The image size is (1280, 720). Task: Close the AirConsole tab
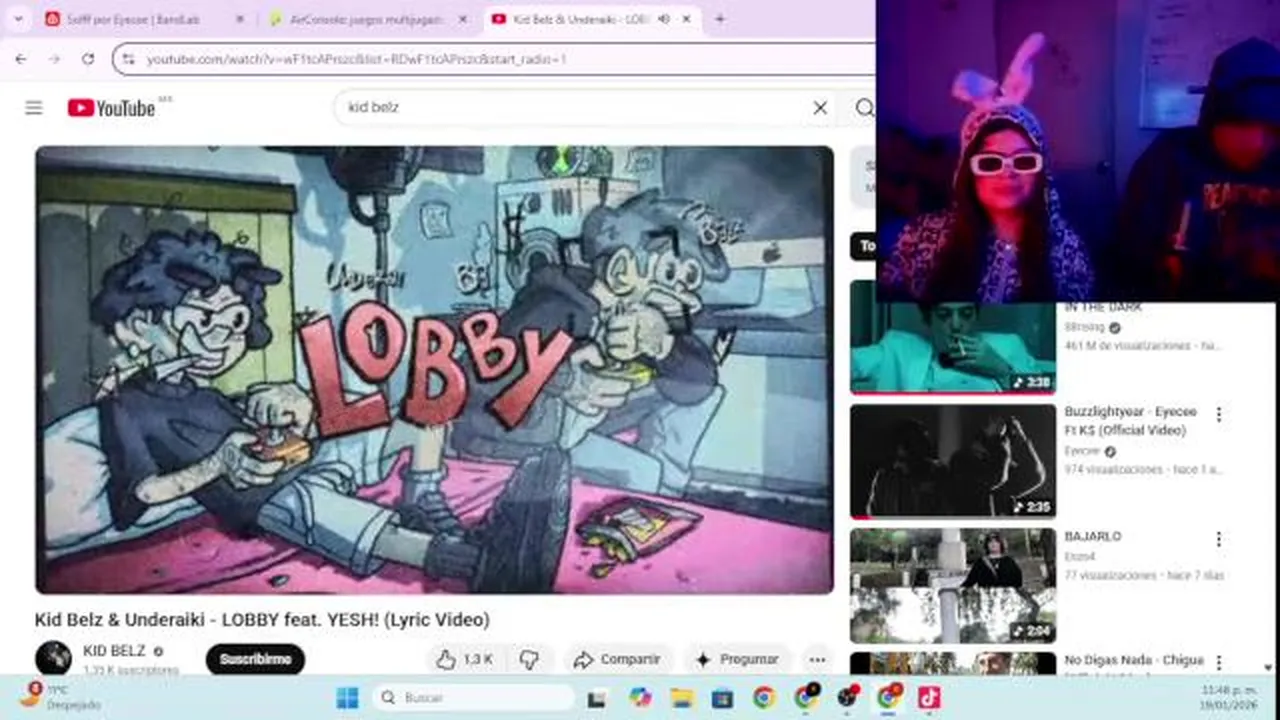point(464,19)
